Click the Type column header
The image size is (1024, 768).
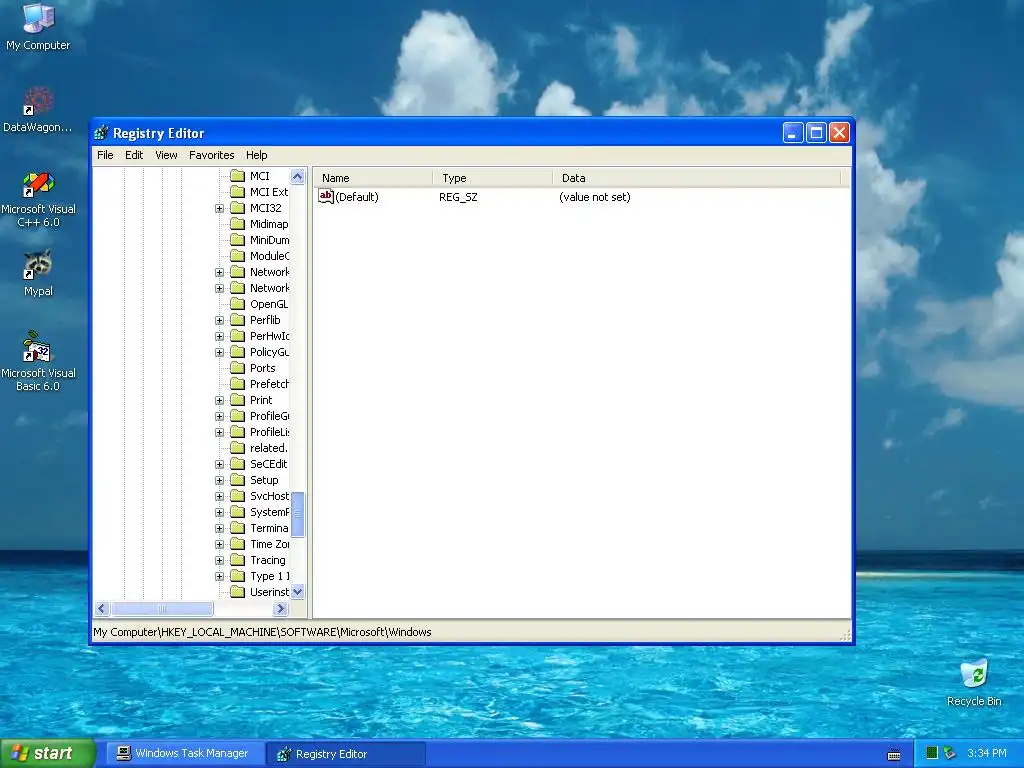tap(492, 178)
